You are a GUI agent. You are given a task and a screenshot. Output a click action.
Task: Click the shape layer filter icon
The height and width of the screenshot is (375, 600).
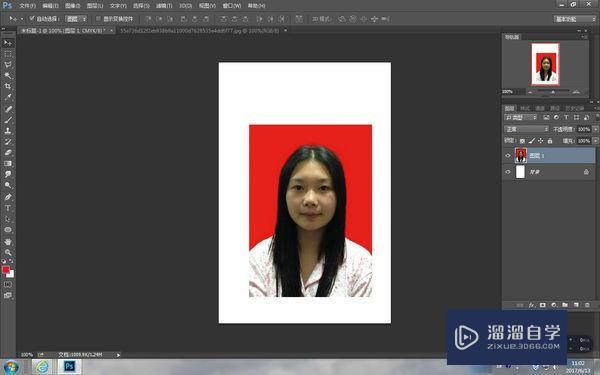pyautogui.click(x=576, y=117)
